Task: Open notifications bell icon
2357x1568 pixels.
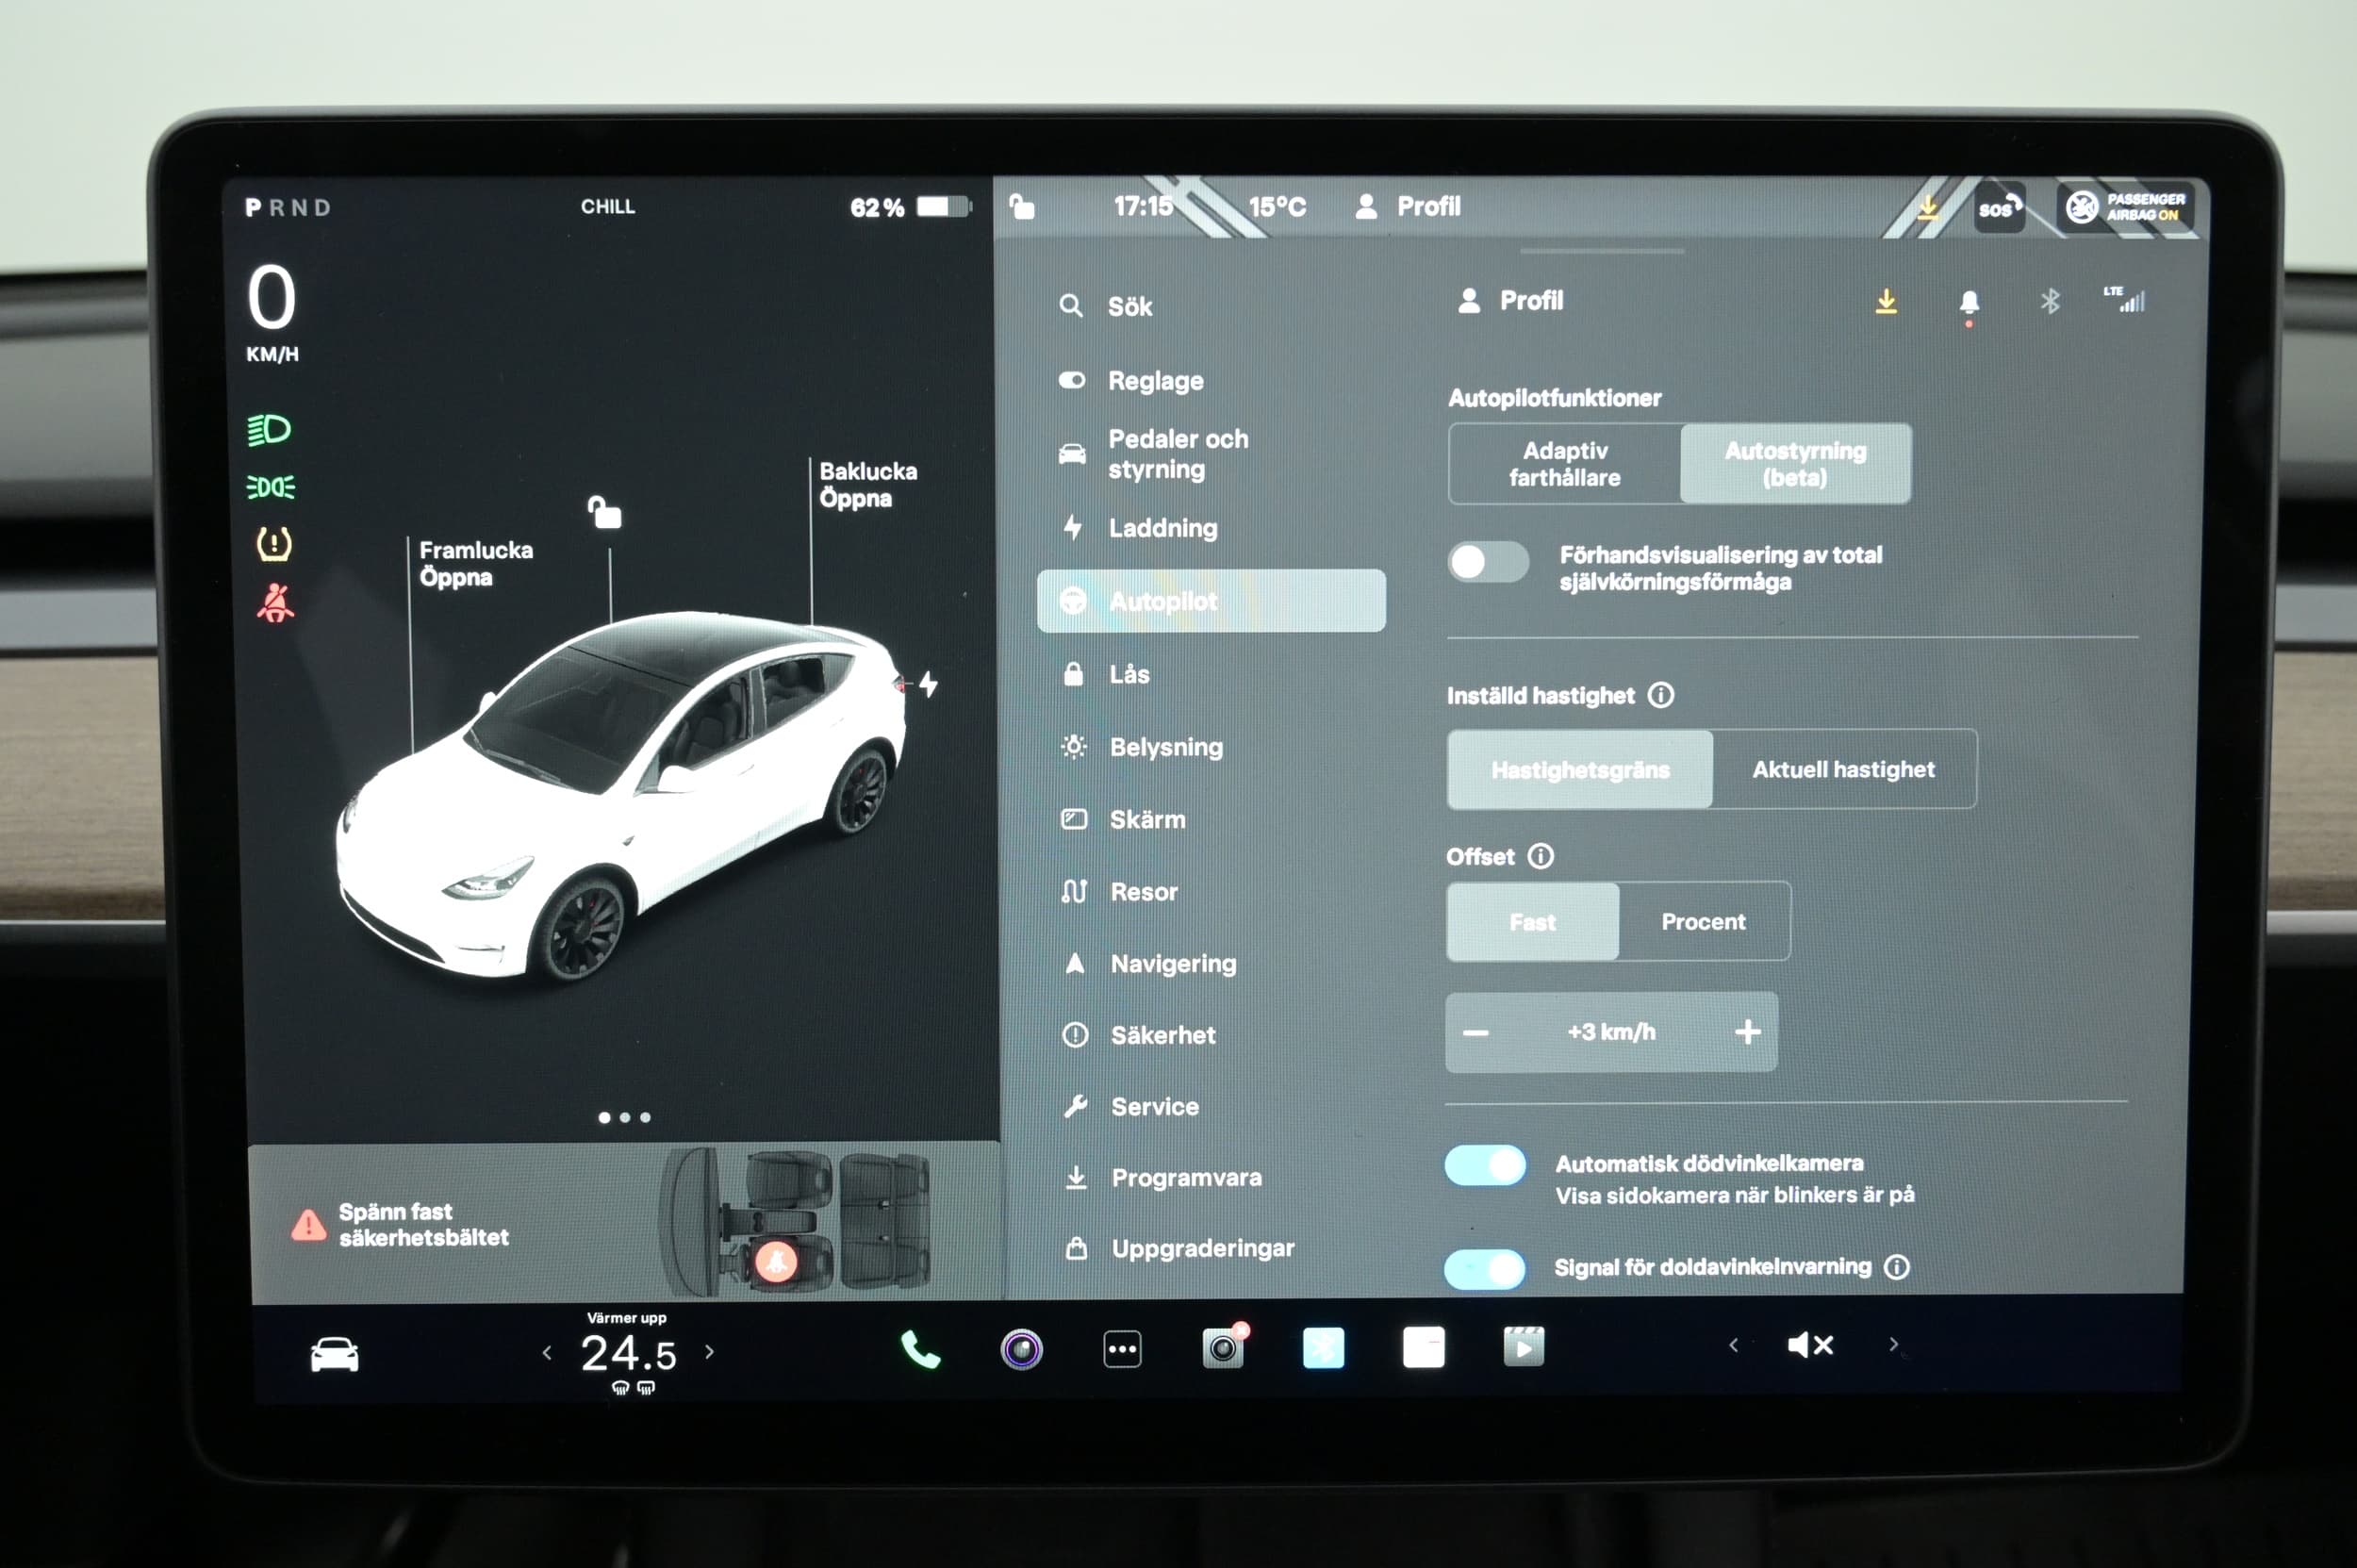Action: pyautogui.click(x=1968, y=302)
